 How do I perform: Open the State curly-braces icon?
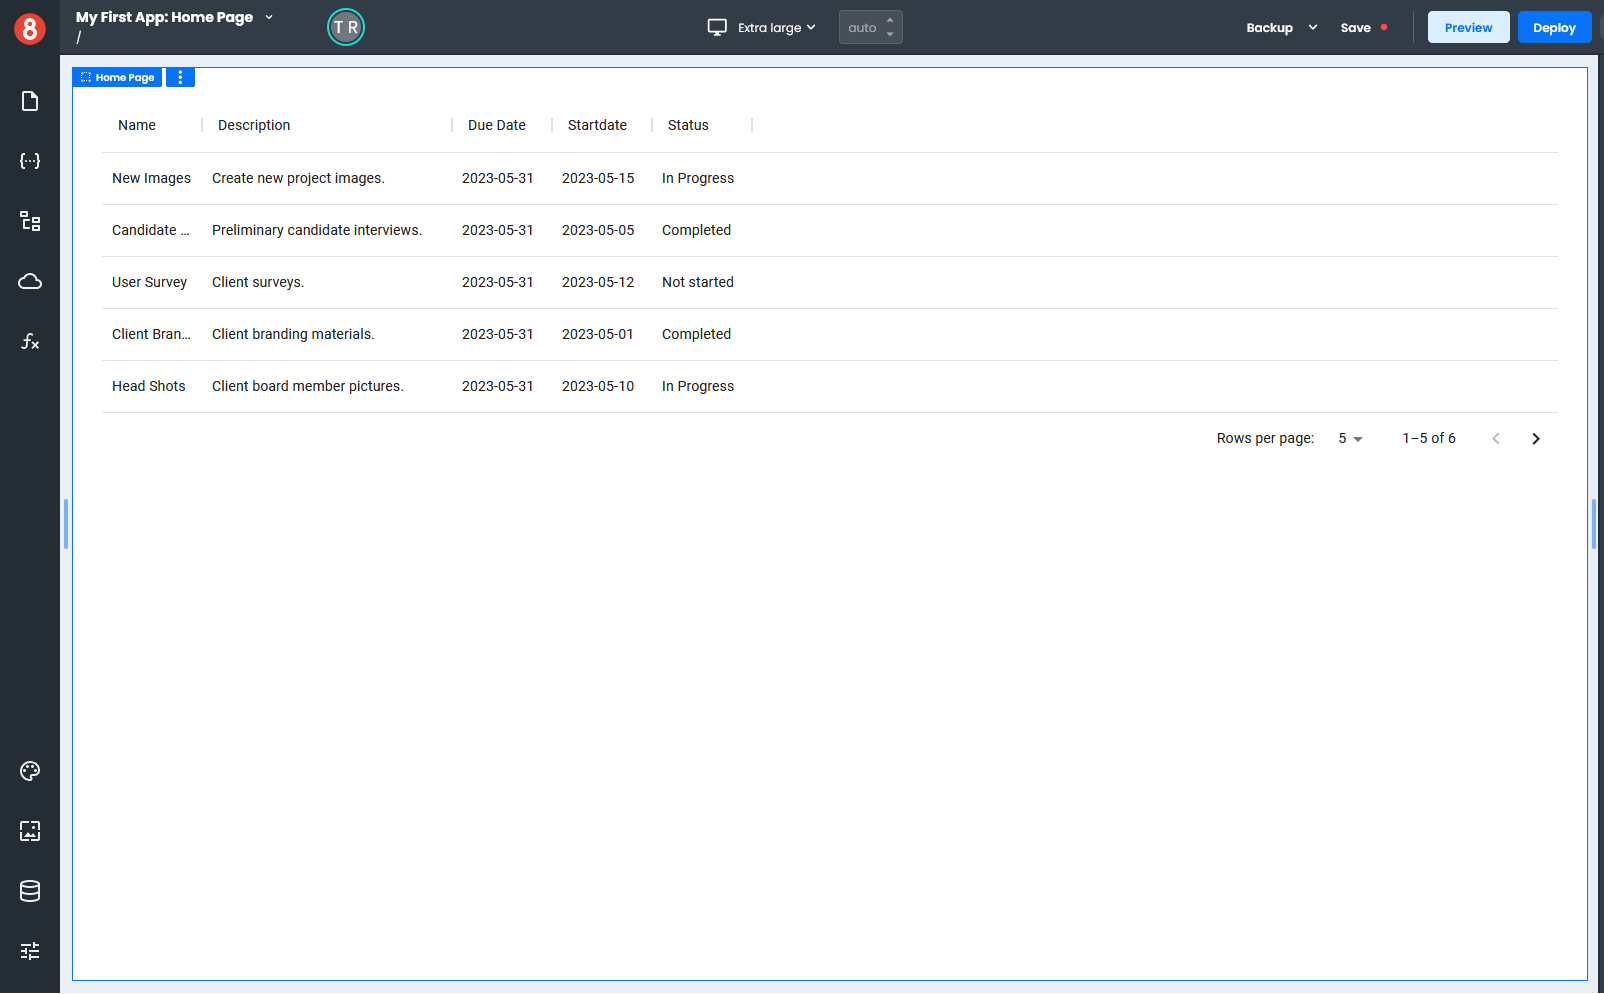[30, 161]
